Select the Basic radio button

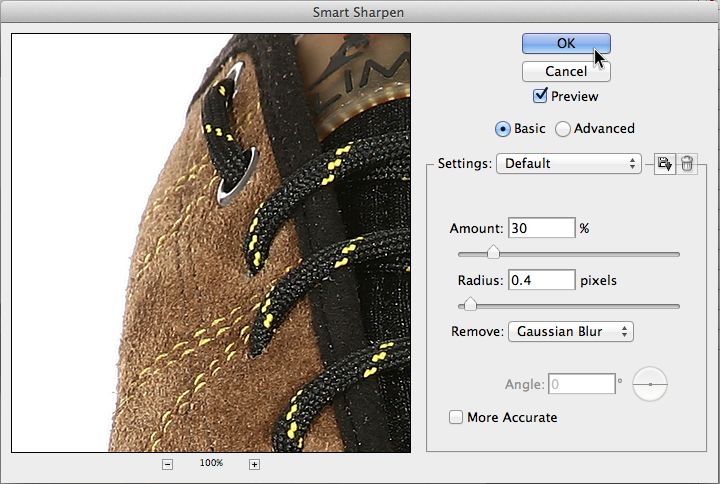[503, 129]
